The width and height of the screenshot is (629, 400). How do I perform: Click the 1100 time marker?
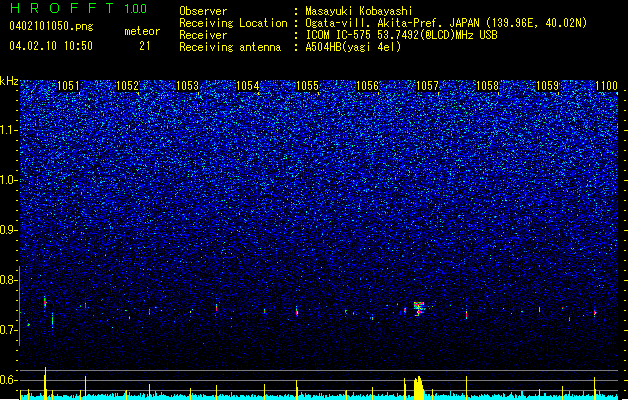click(x=606, y=85)
